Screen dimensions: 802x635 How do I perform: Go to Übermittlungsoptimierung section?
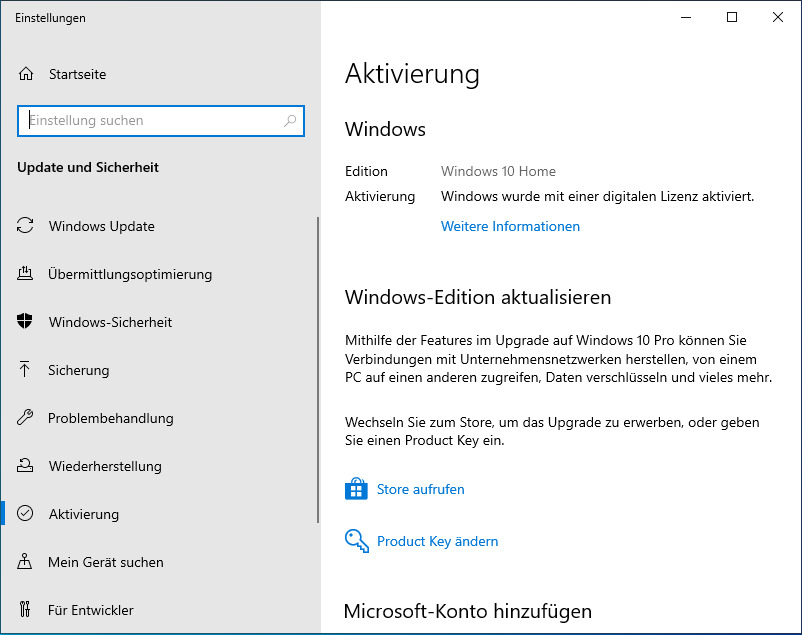tap(159, 274)
